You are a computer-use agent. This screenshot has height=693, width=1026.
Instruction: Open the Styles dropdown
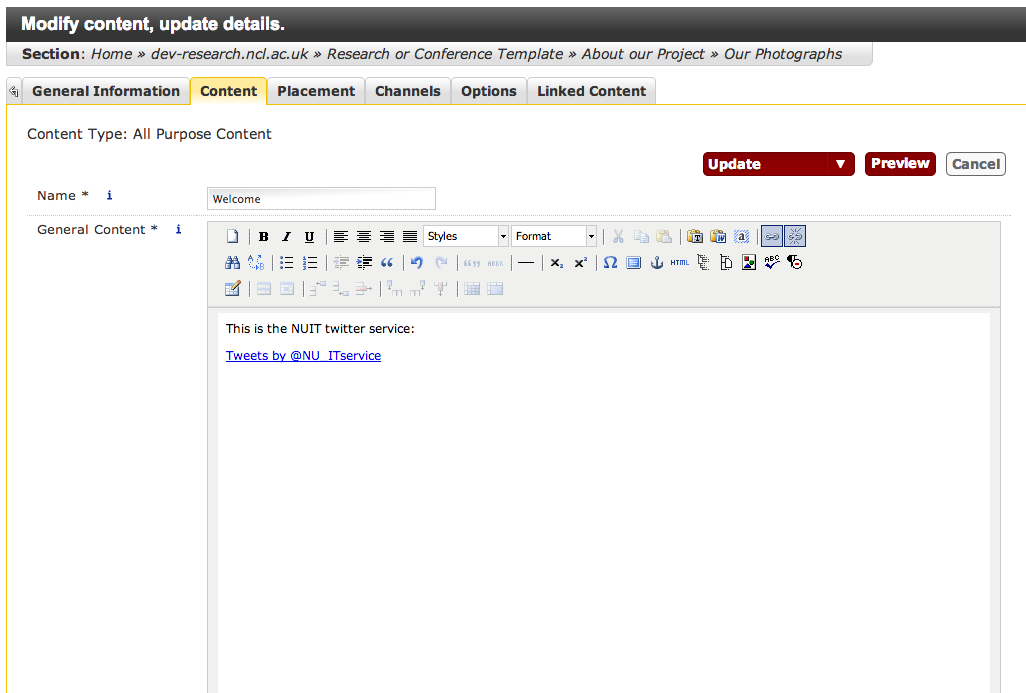[466, 237]
